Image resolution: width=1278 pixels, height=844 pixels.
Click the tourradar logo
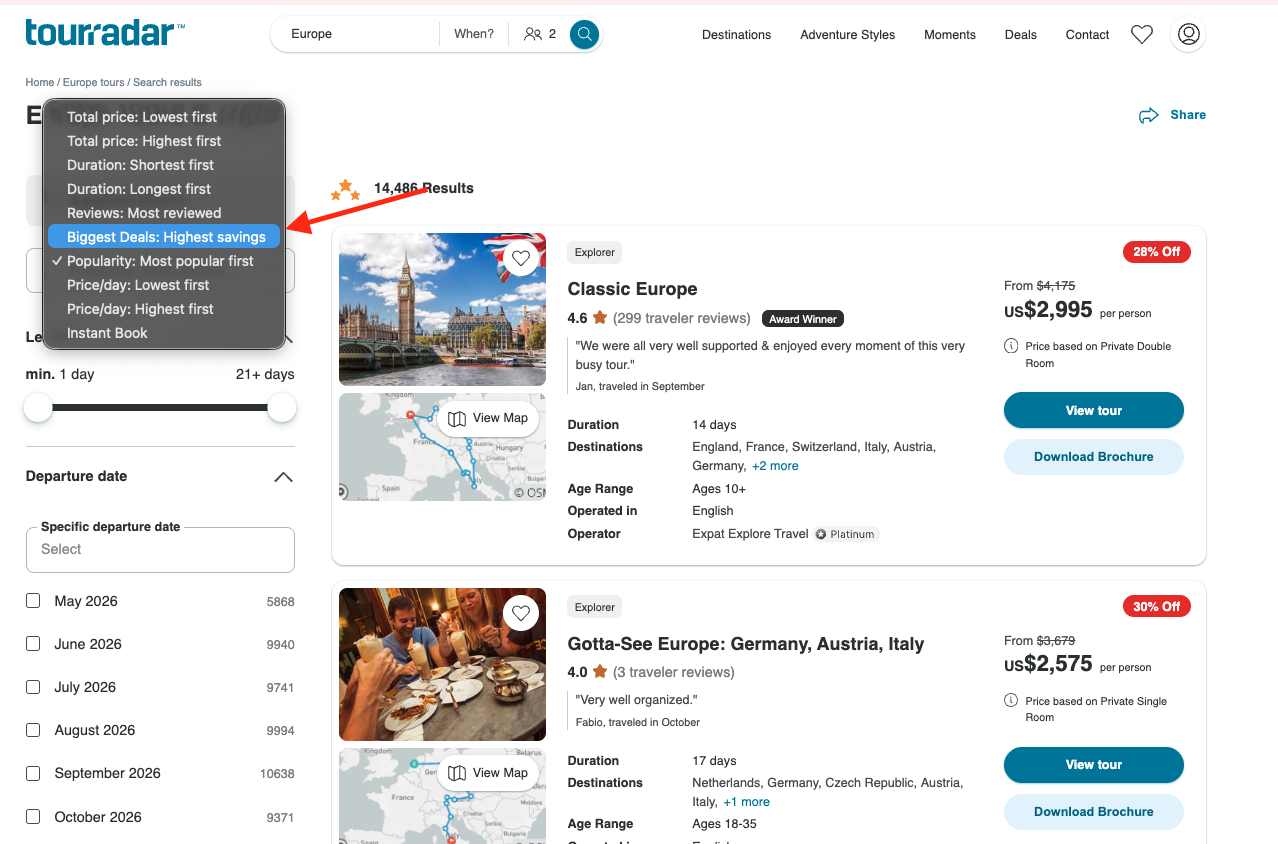(x=105, y=33)
